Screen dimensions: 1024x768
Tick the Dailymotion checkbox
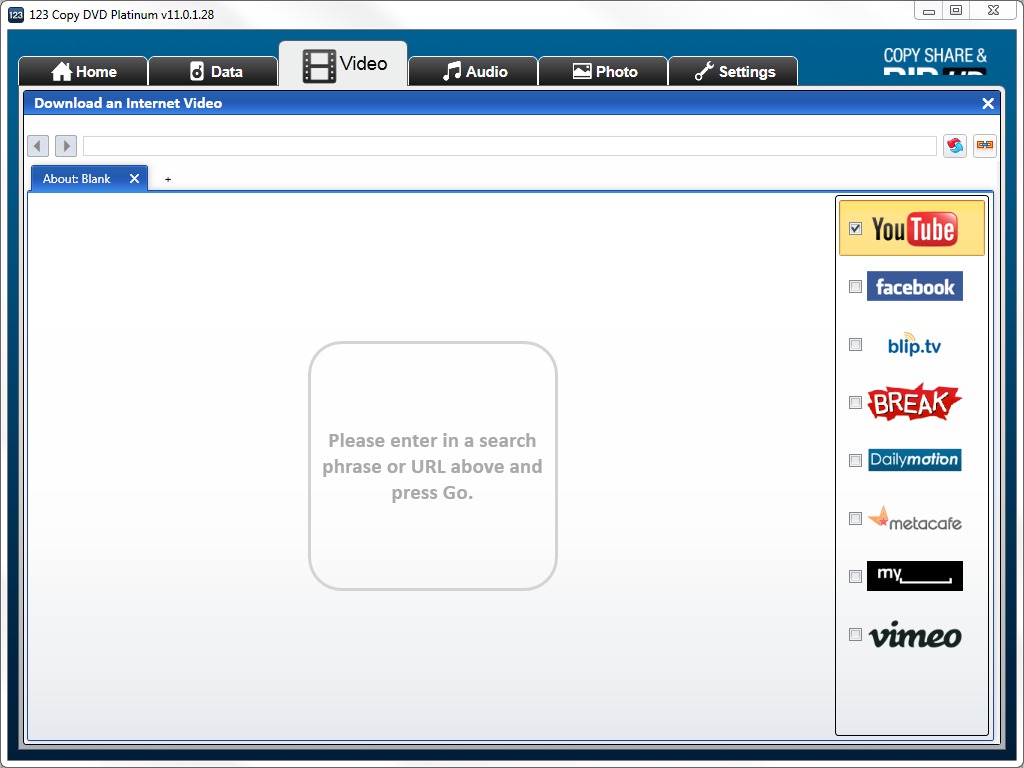(x=856, y=460)
